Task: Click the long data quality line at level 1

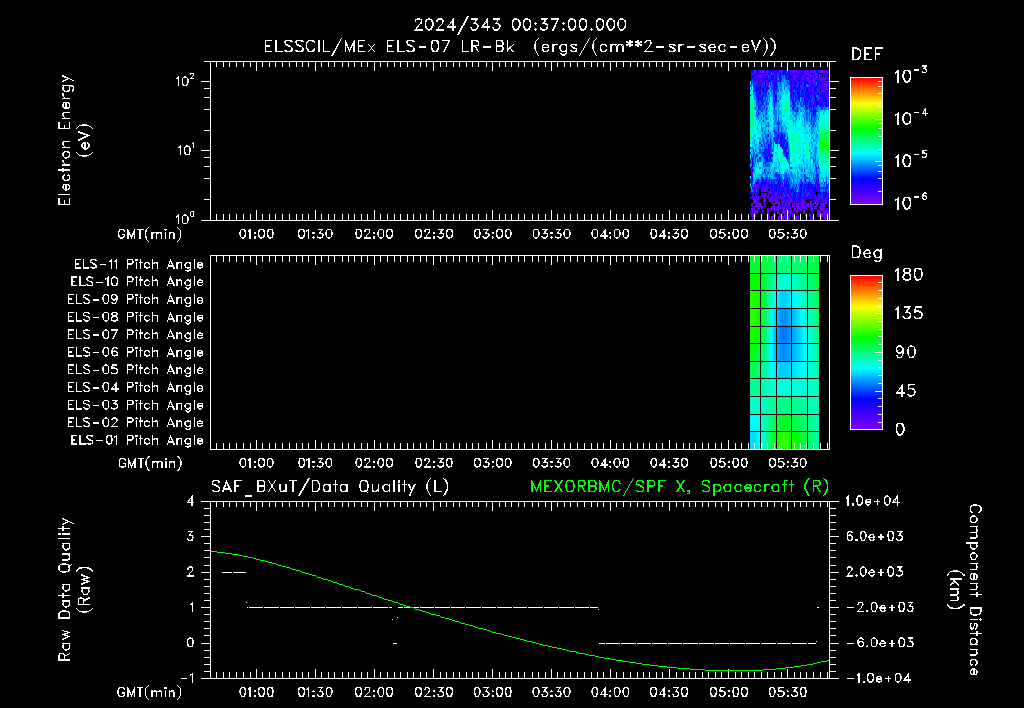Action: pos(423,607)
